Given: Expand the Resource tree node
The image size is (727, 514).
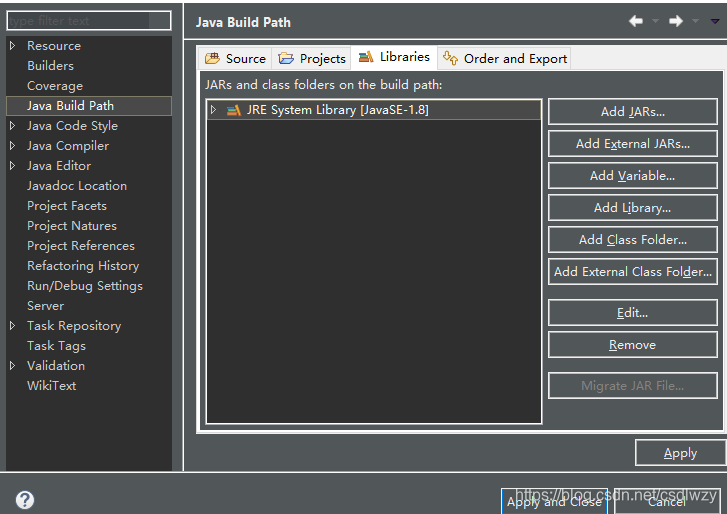Looking at the screenshot, I should 13,45.
